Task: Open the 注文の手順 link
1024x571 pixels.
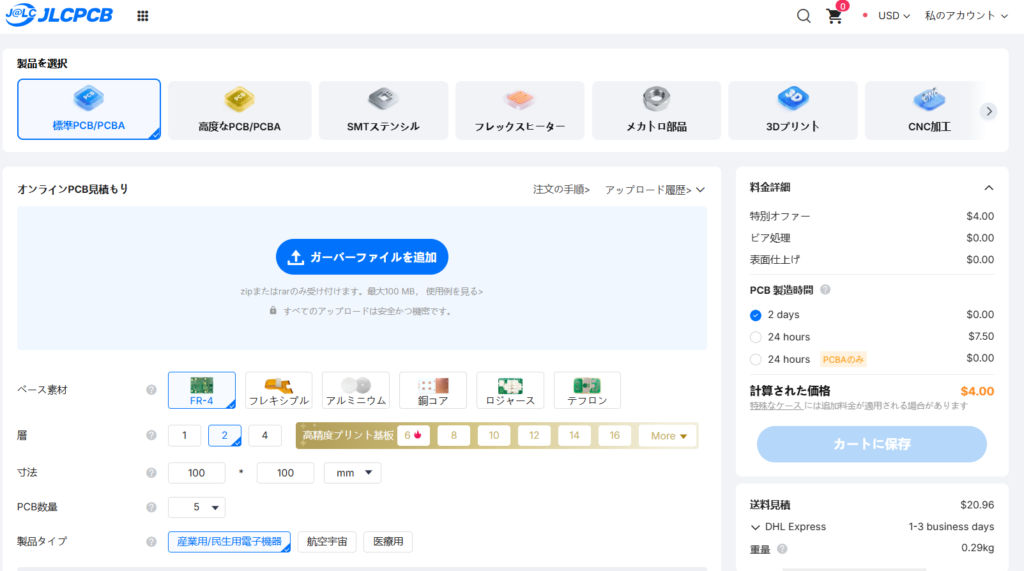Action: point(561,190)
